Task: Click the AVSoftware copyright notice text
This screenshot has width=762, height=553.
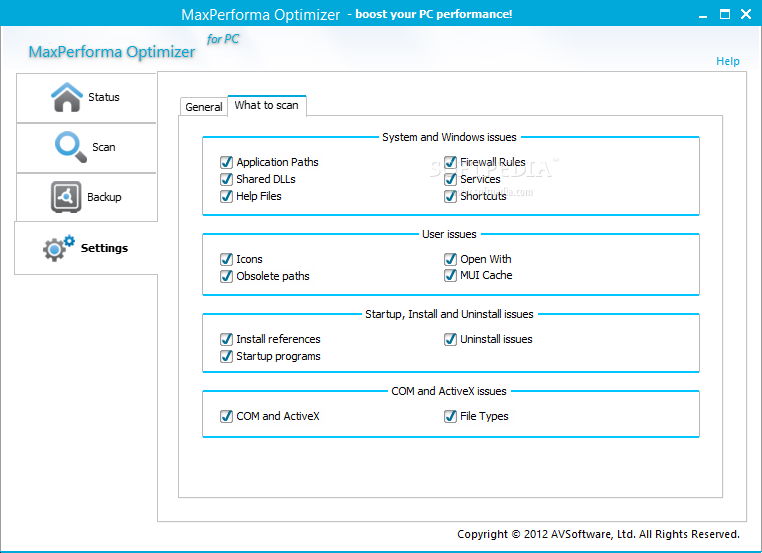Action: 598,534
